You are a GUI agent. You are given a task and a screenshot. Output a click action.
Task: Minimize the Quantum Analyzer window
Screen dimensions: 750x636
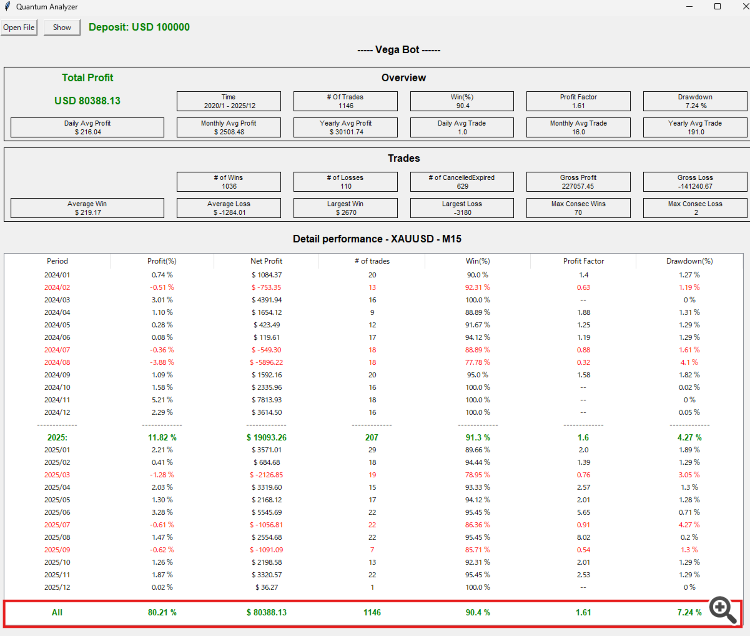689,6
